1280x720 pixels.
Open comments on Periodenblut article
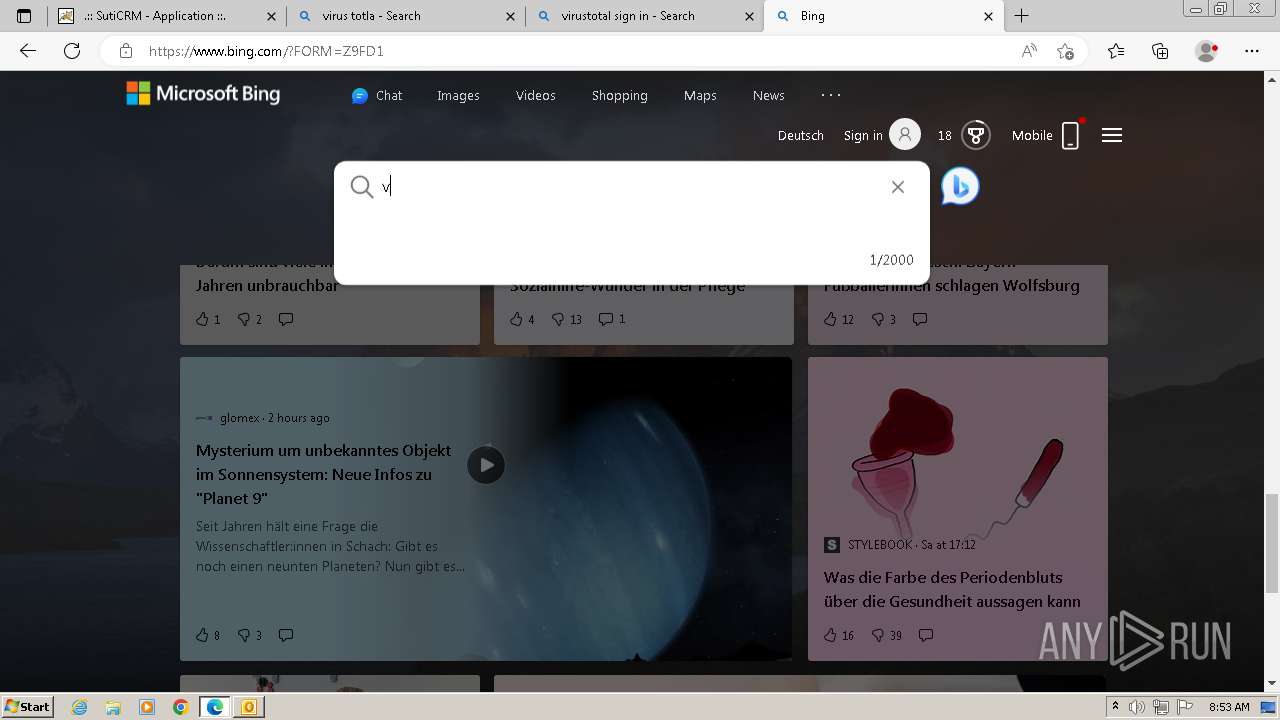(926, 635)
